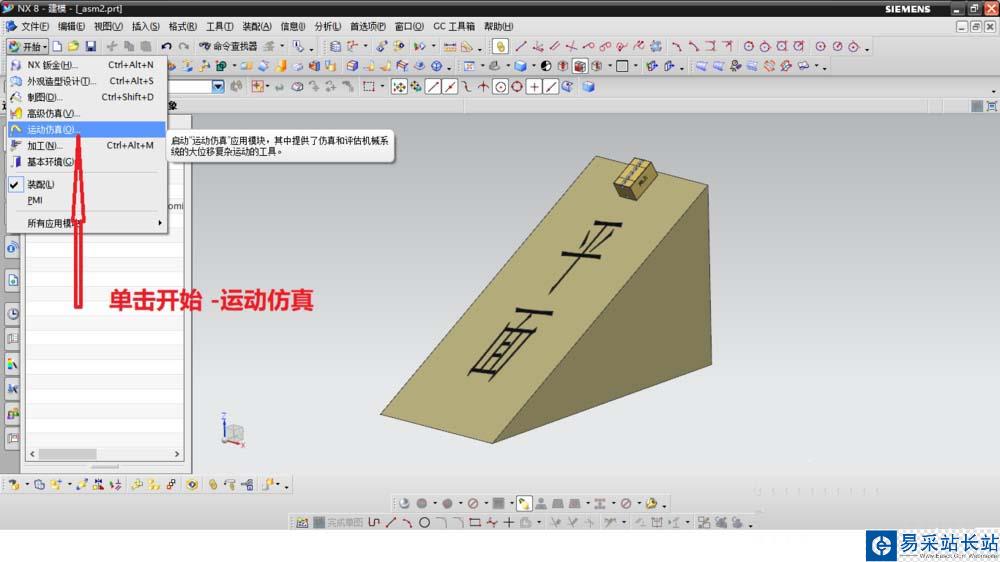Click the New file icon
Viewport: 1000px width, 562px height.
57,46
